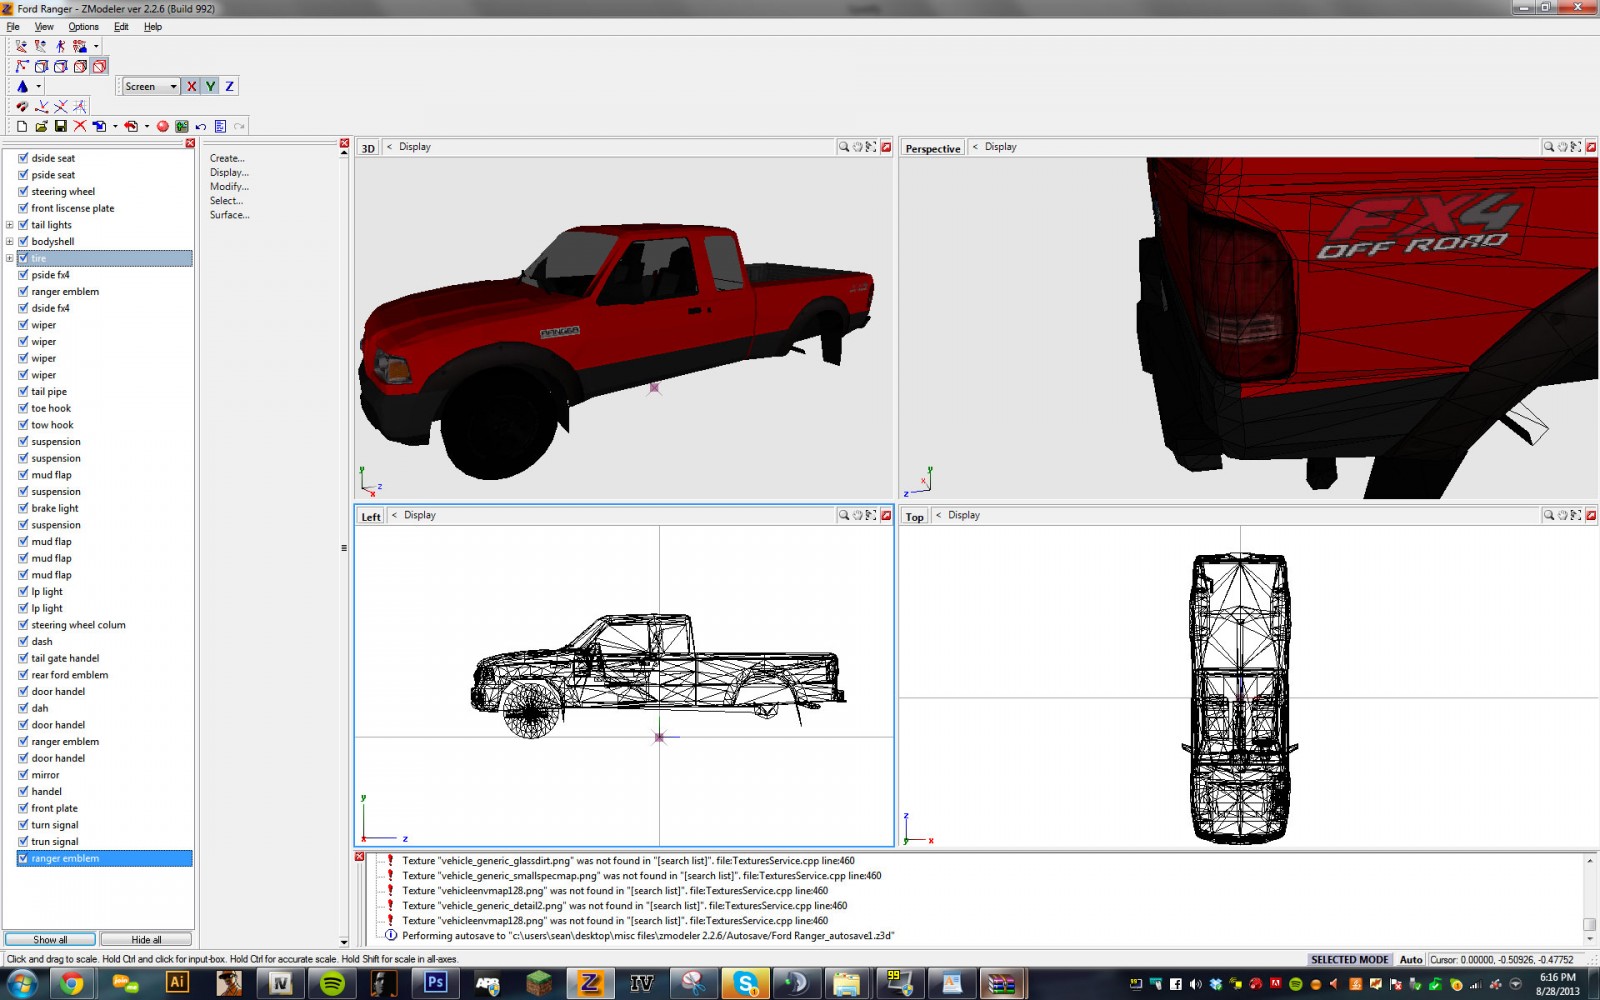Click the pan hand in Perspective viewport
The image size is (1600, 1000).
[x=1562, y=147]
